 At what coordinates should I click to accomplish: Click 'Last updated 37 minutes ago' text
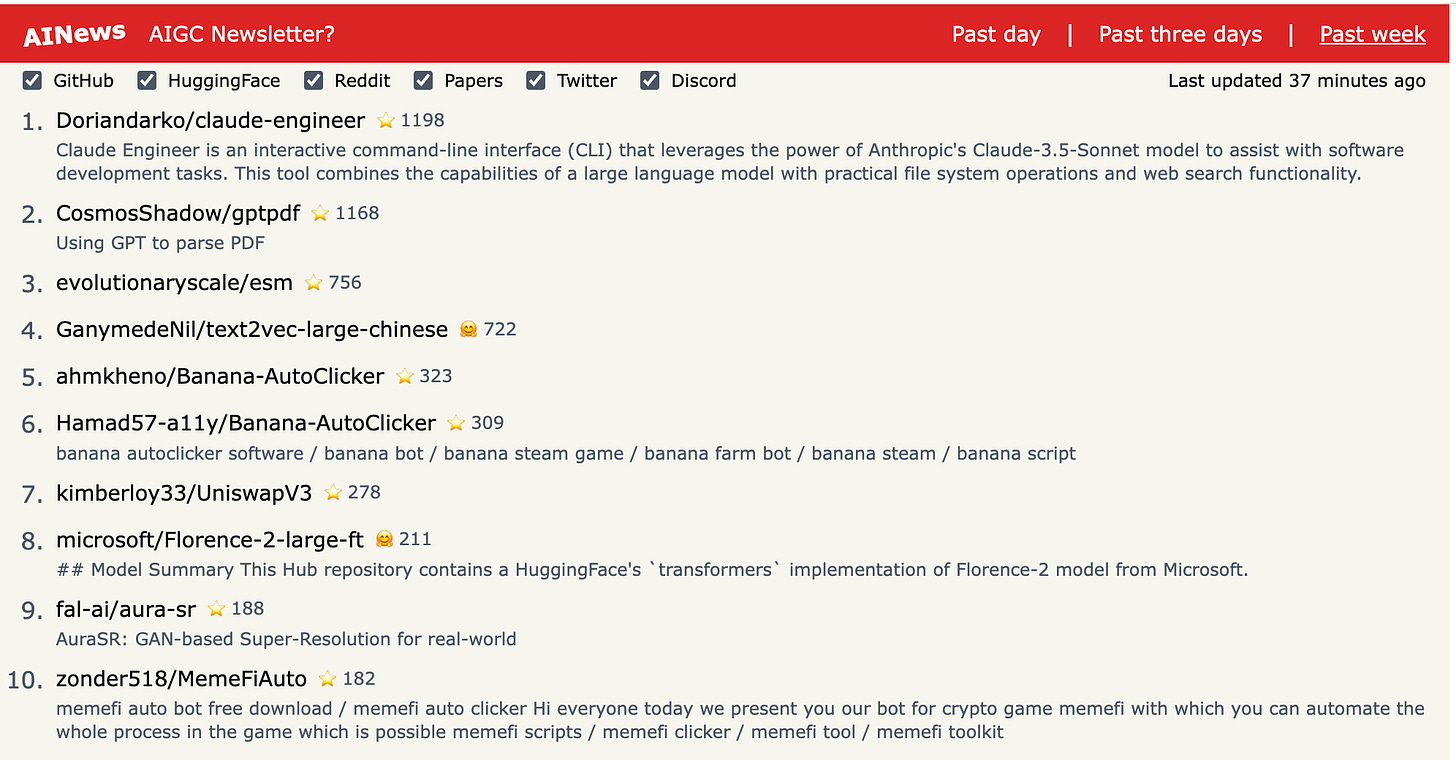(1297, 81)
